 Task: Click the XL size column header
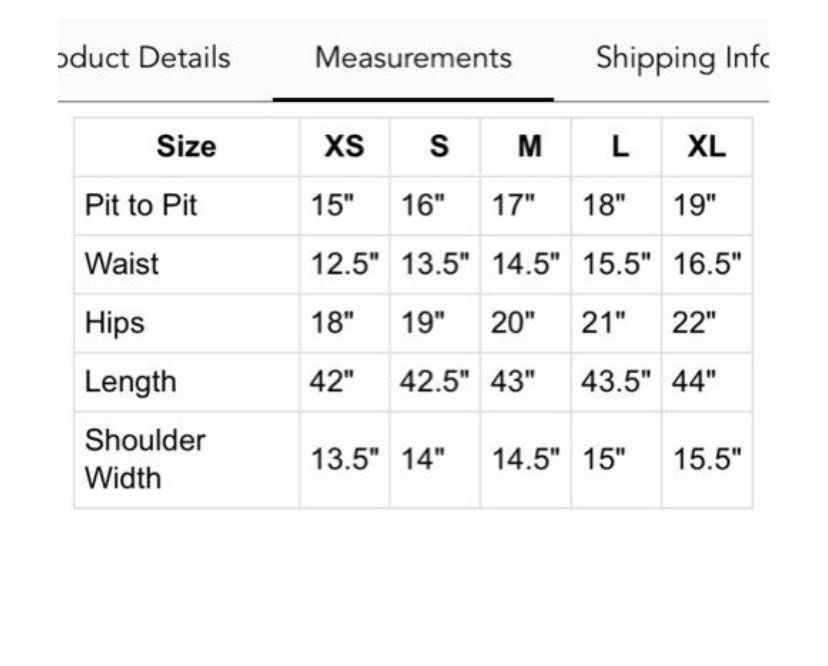point(706,147)
